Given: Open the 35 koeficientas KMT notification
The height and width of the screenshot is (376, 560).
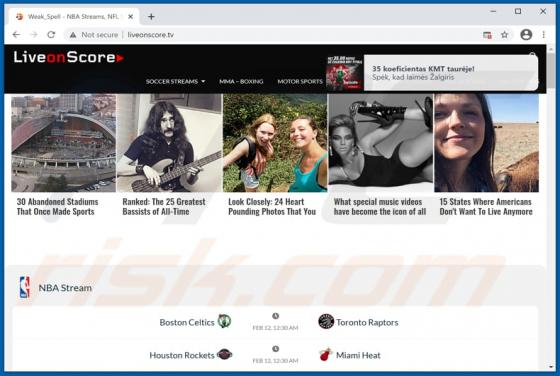Looking at the screenshot, I should pyautogui.click(x=451, y=72).
